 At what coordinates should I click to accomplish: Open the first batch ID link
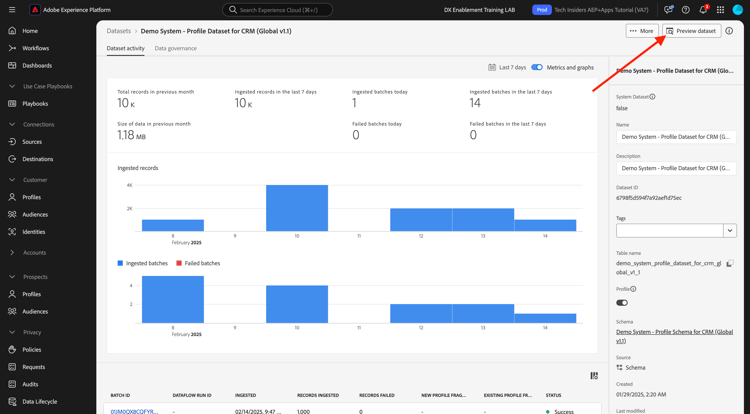click(x=134, y=411)
